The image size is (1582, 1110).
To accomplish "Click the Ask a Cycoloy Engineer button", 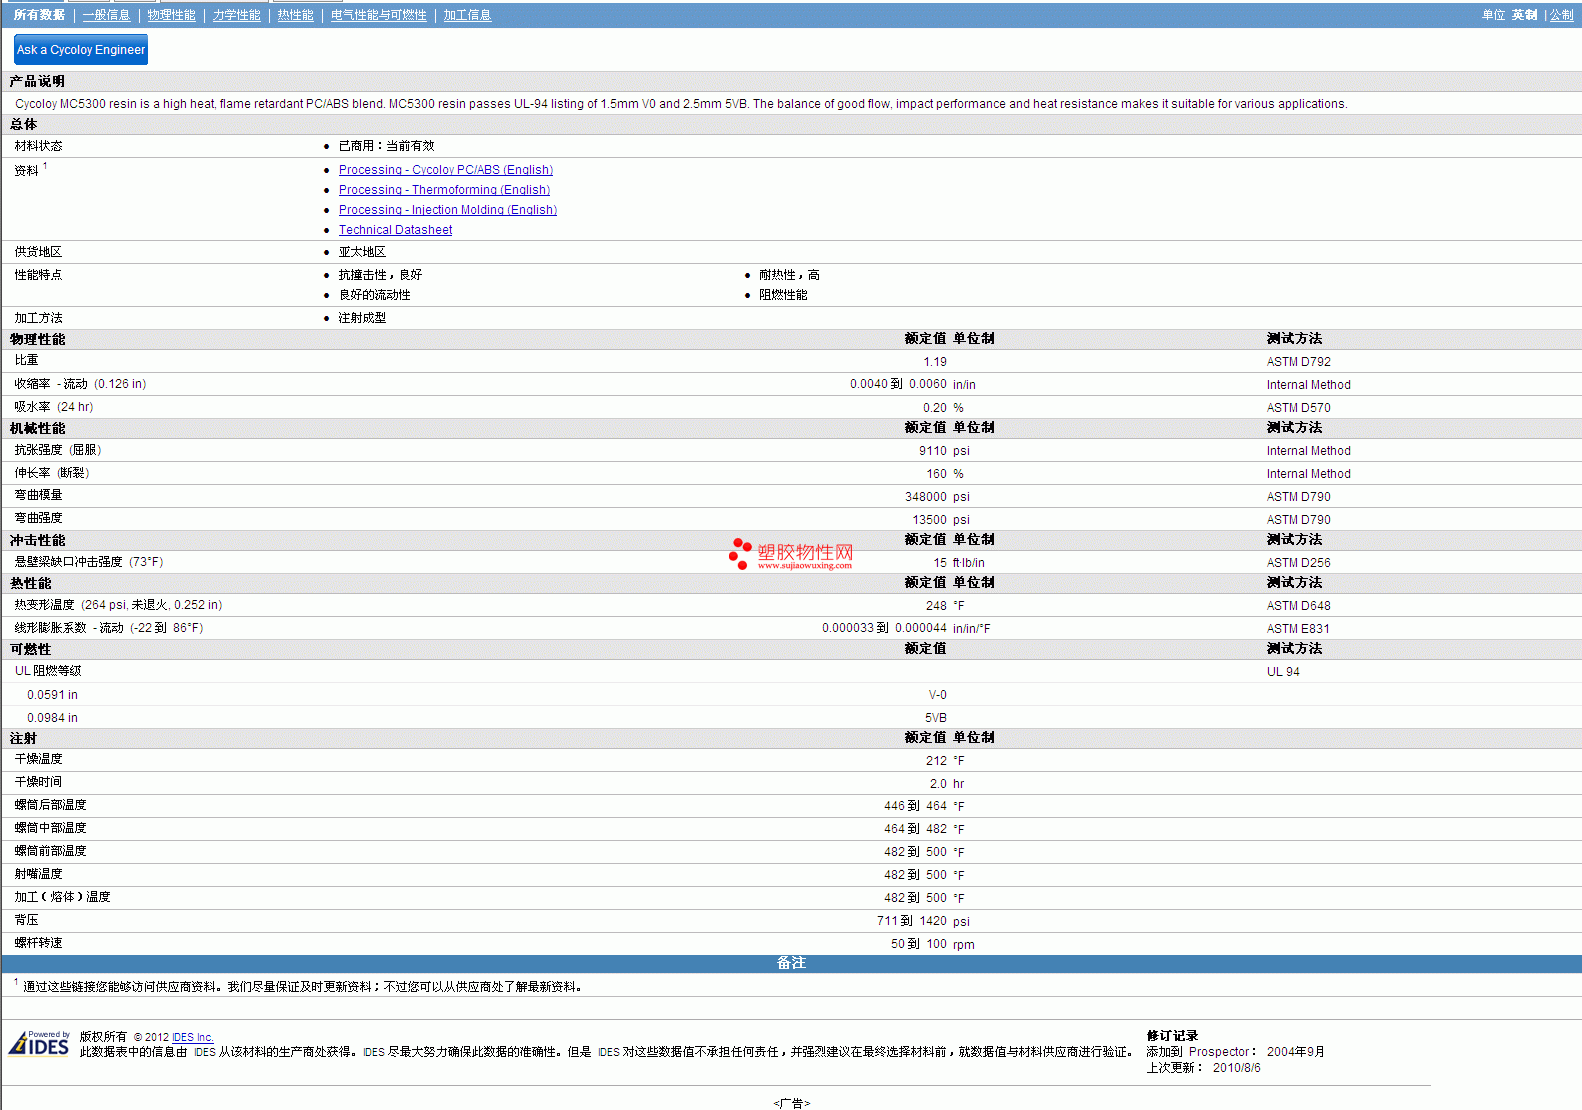I will [x=81, y=49].
